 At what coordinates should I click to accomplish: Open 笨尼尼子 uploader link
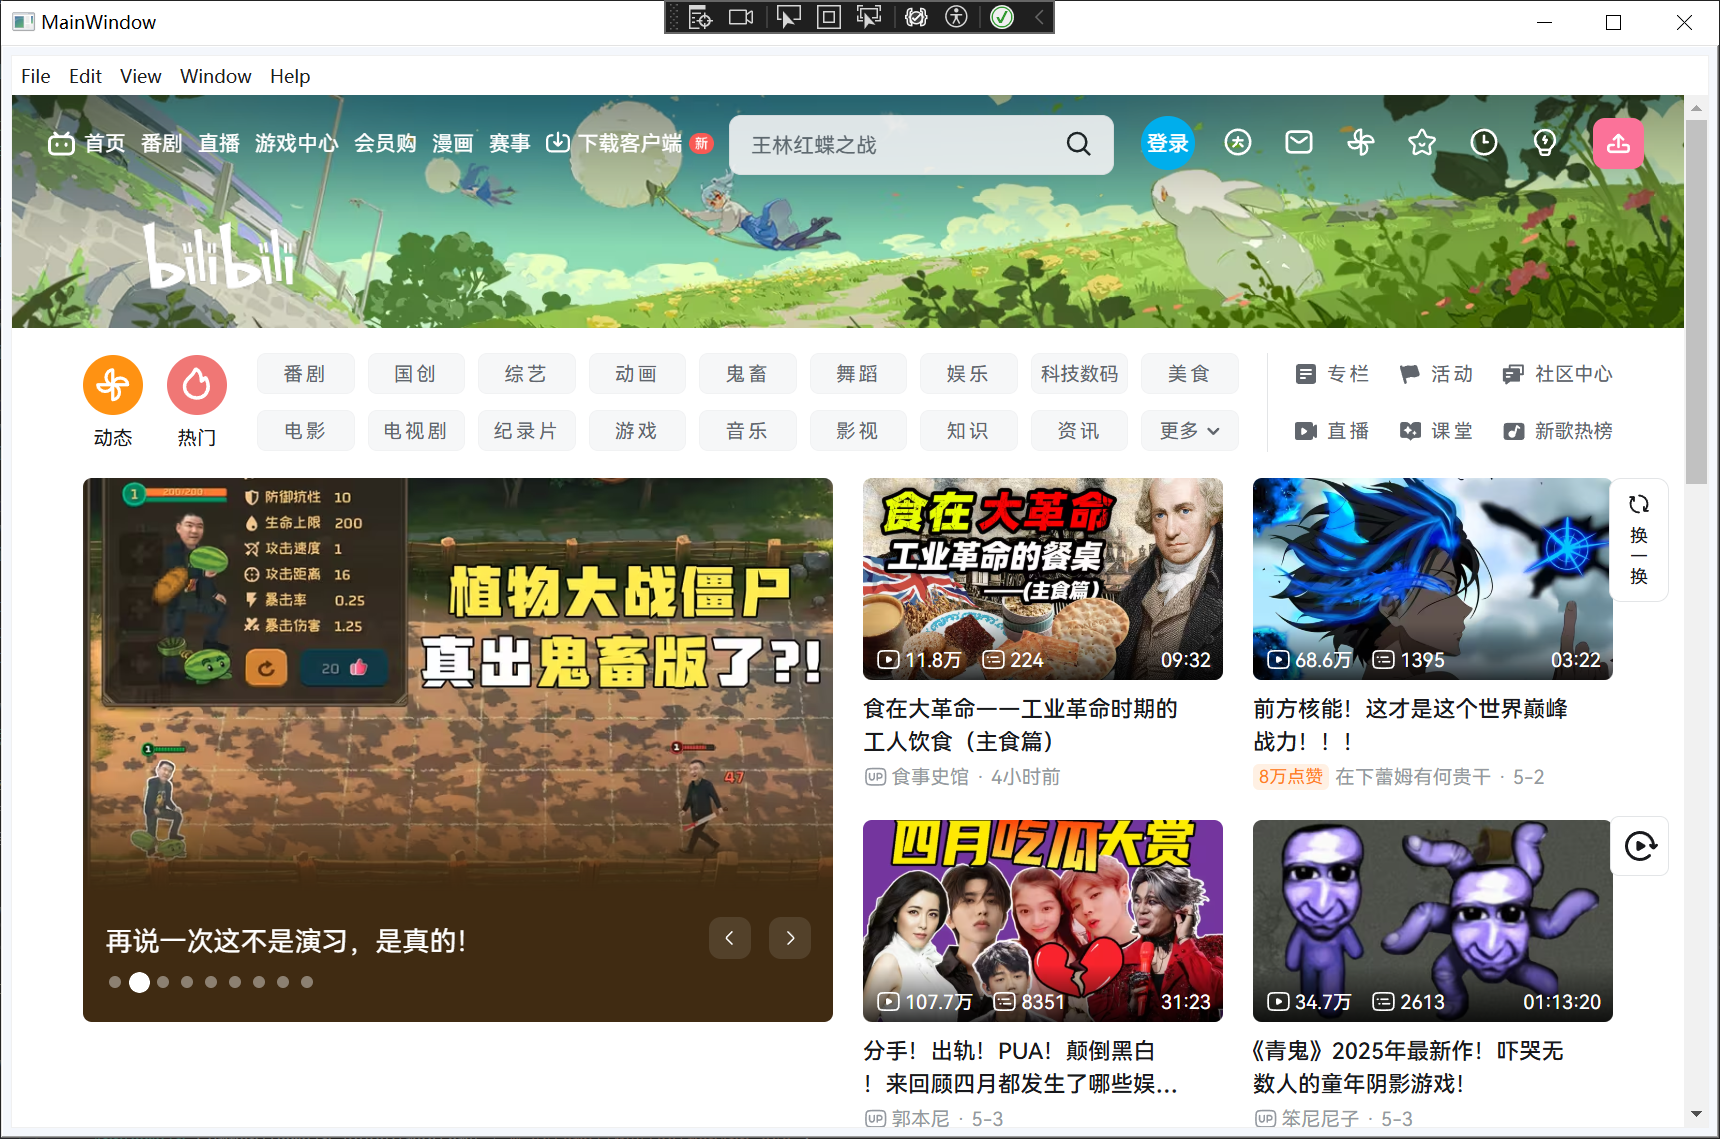click(1320, 1118)
